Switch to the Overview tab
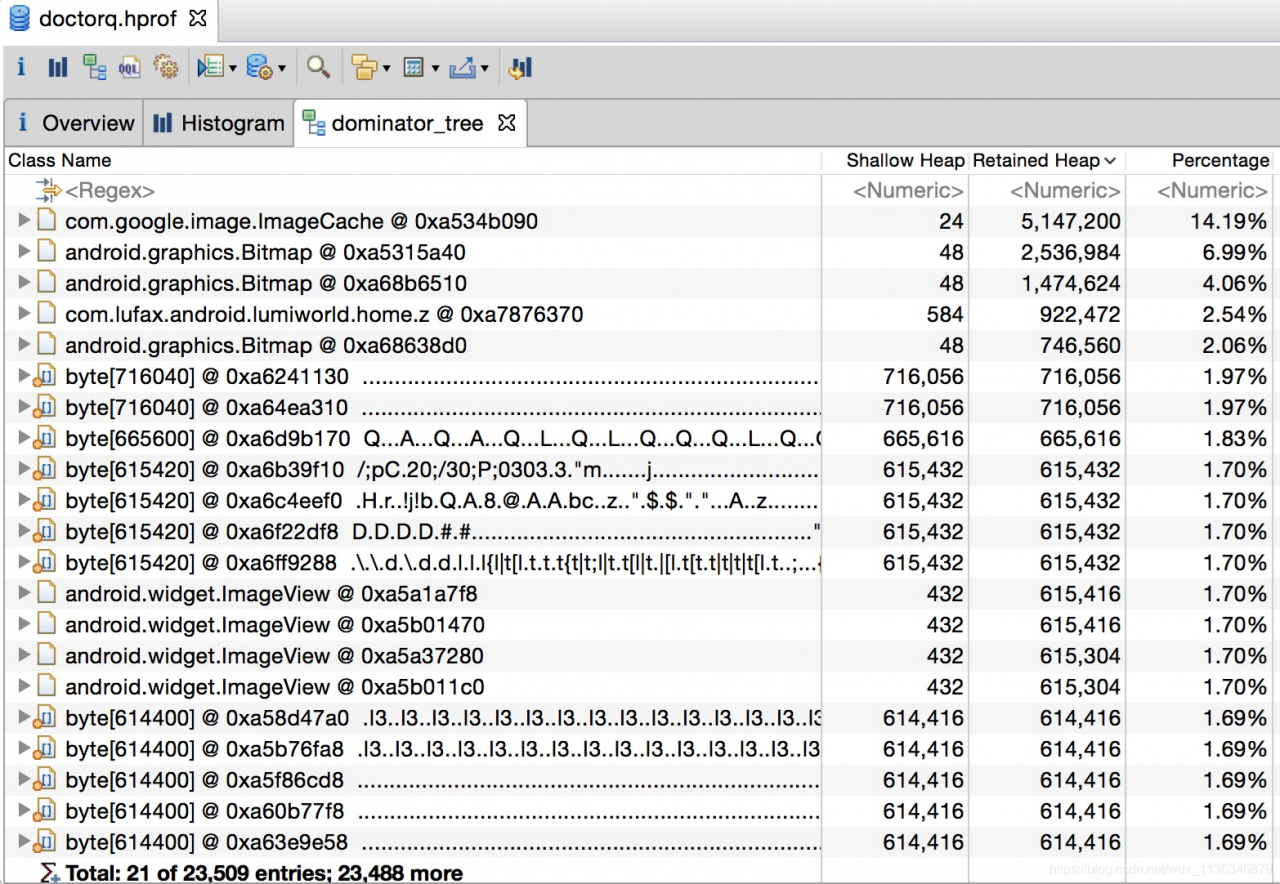This screenshot has height=884, width=1280. point(75,123)
